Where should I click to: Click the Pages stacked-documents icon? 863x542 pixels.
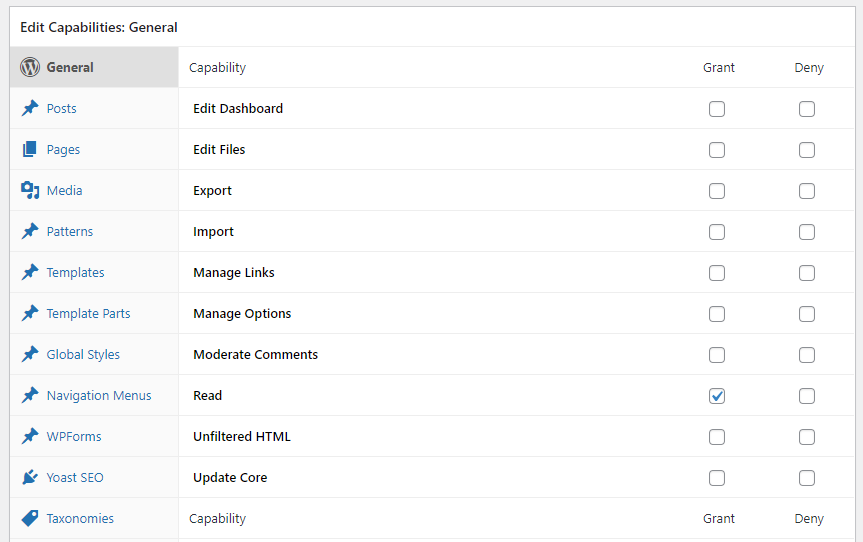pyautogui.click(x=30, y=149)
